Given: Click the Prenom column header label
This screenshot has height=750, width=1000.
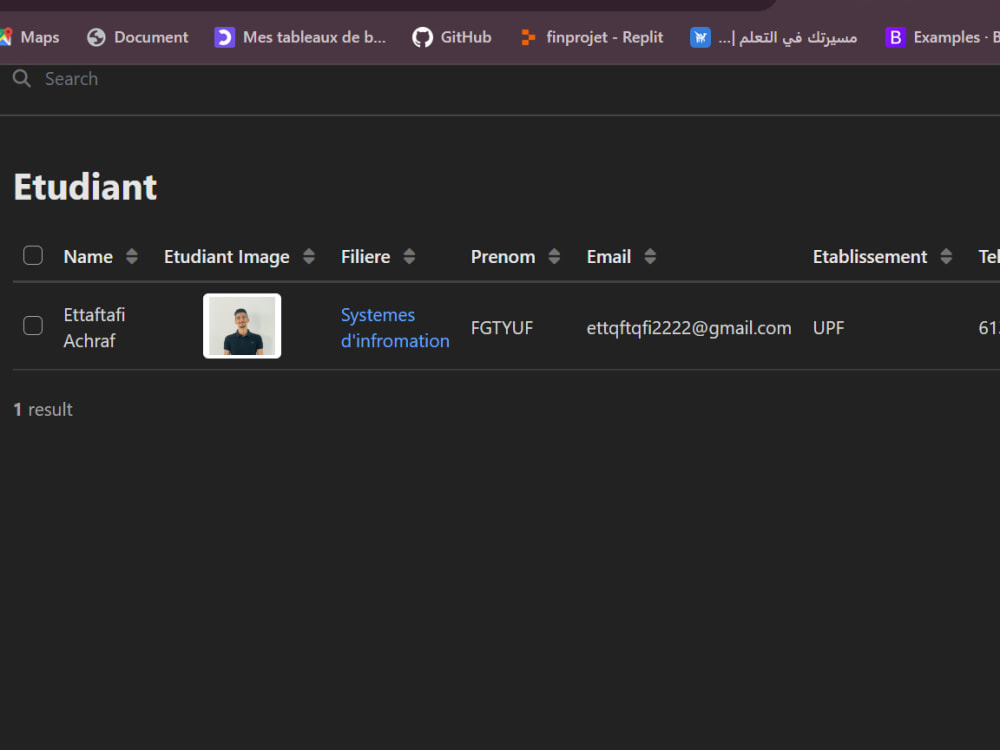Looking at the screenshot, I should coord(503,256).
